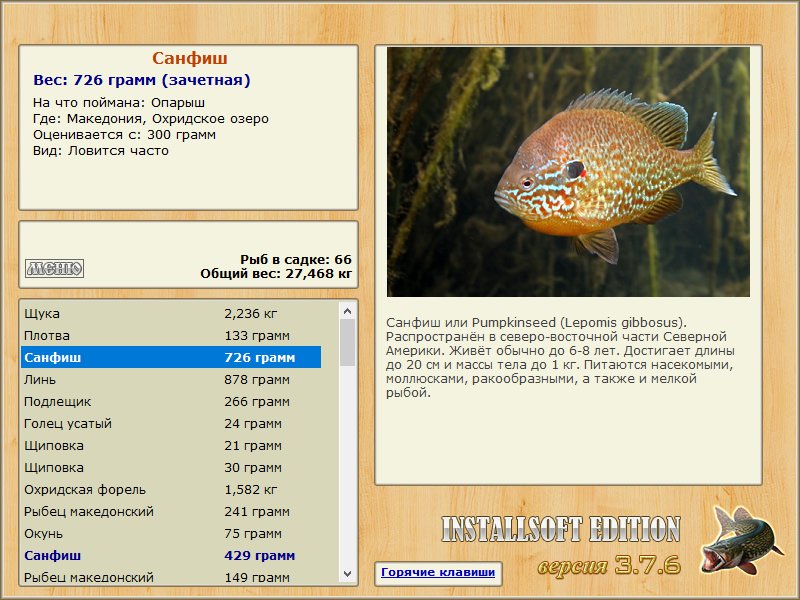
Task: Select Рыбец македонский 149 грамм row
Action: 171,577
